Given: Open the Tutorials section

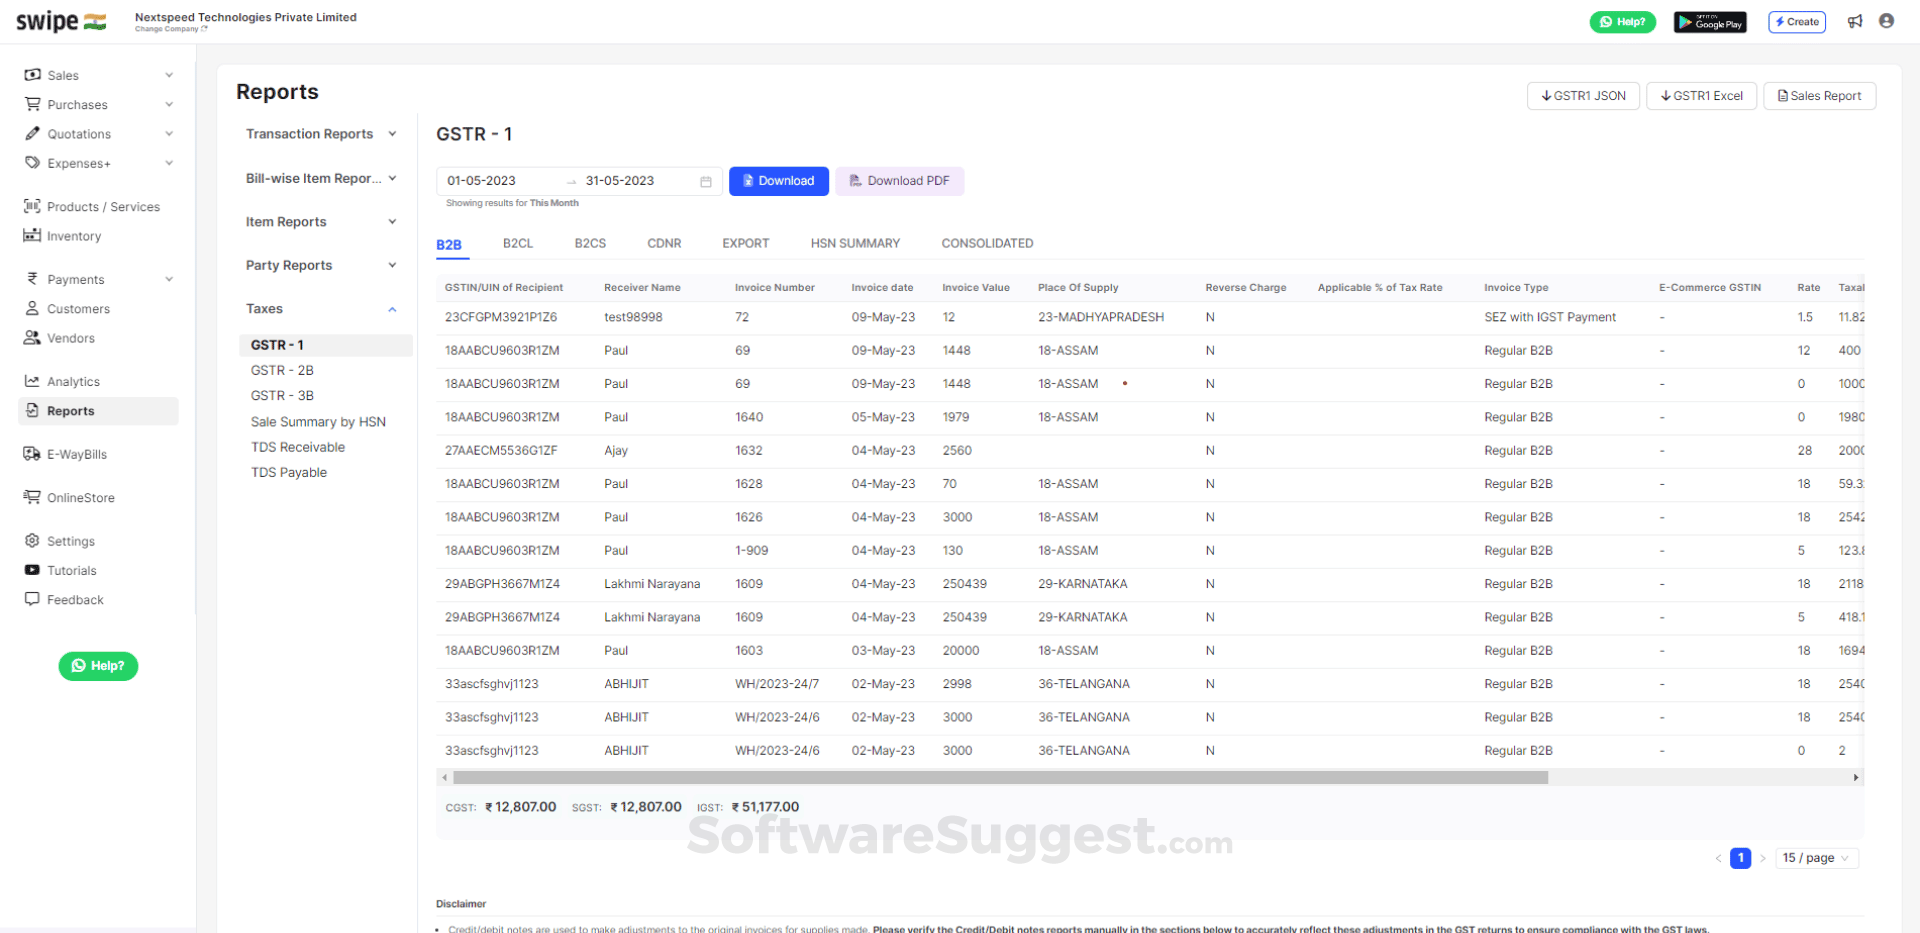Looking at the screenshot, I should (70, 570).
